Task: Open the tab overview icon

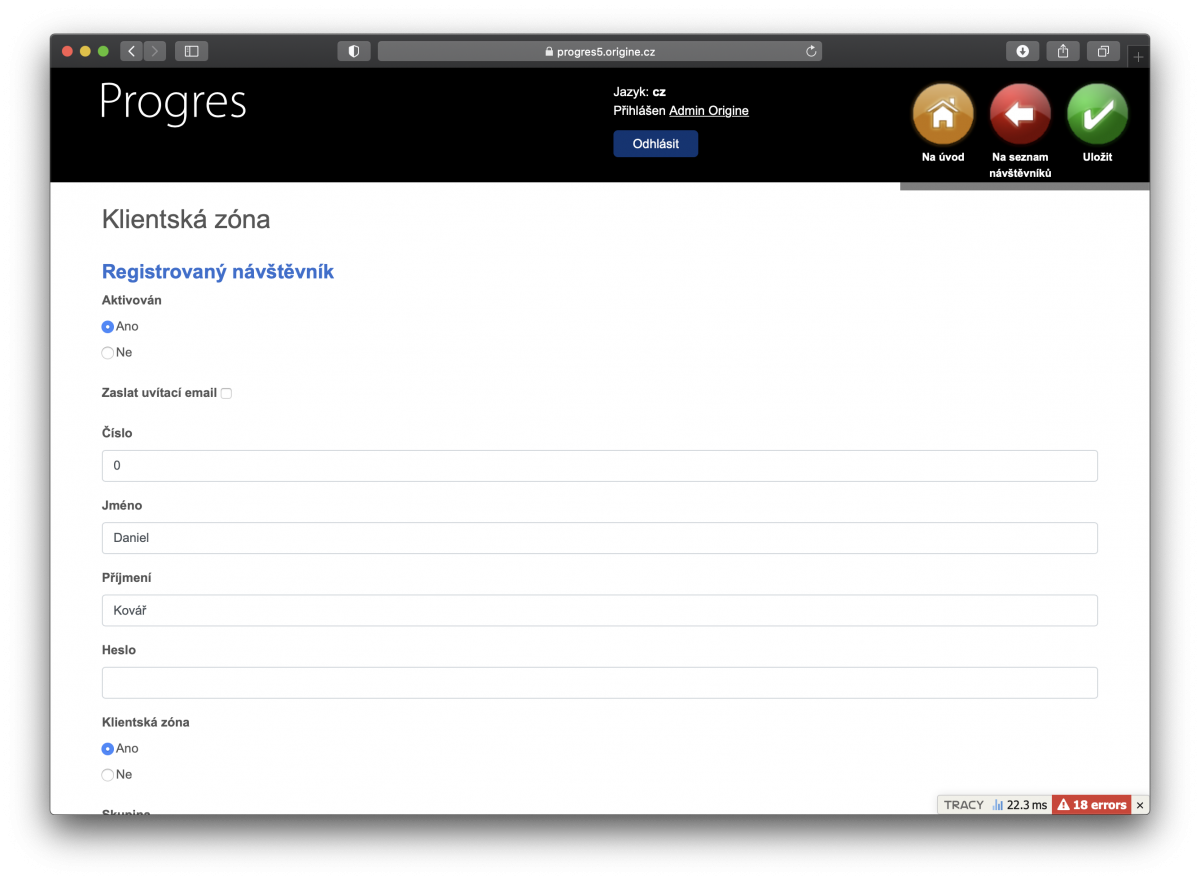Action: point(1102,50)
